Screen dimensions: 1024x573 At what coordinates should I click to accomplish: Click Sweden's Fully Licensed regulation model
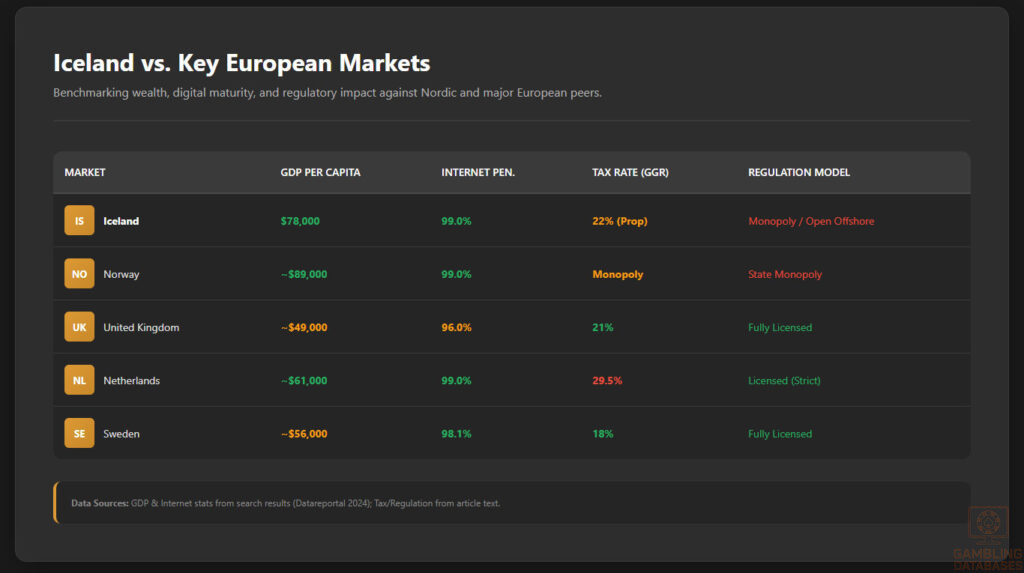pos(780,434)
